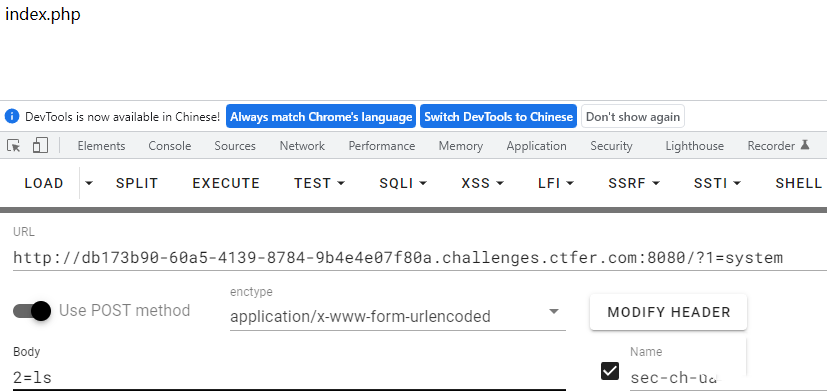Screen dimensions: 827x392
Task: Select the Application tab
Action: coord(536,146)
